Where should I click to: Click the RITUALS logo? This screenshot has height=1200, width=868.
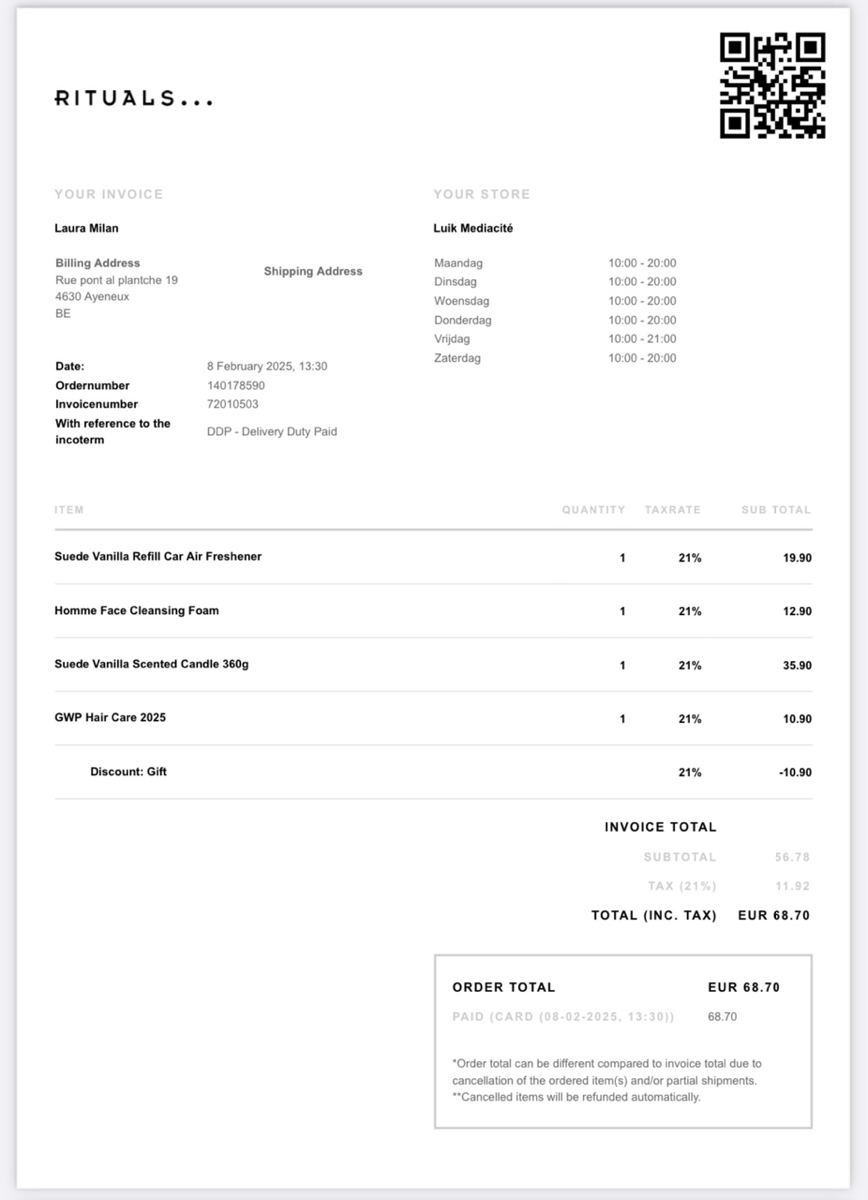[x=133, y=98]
